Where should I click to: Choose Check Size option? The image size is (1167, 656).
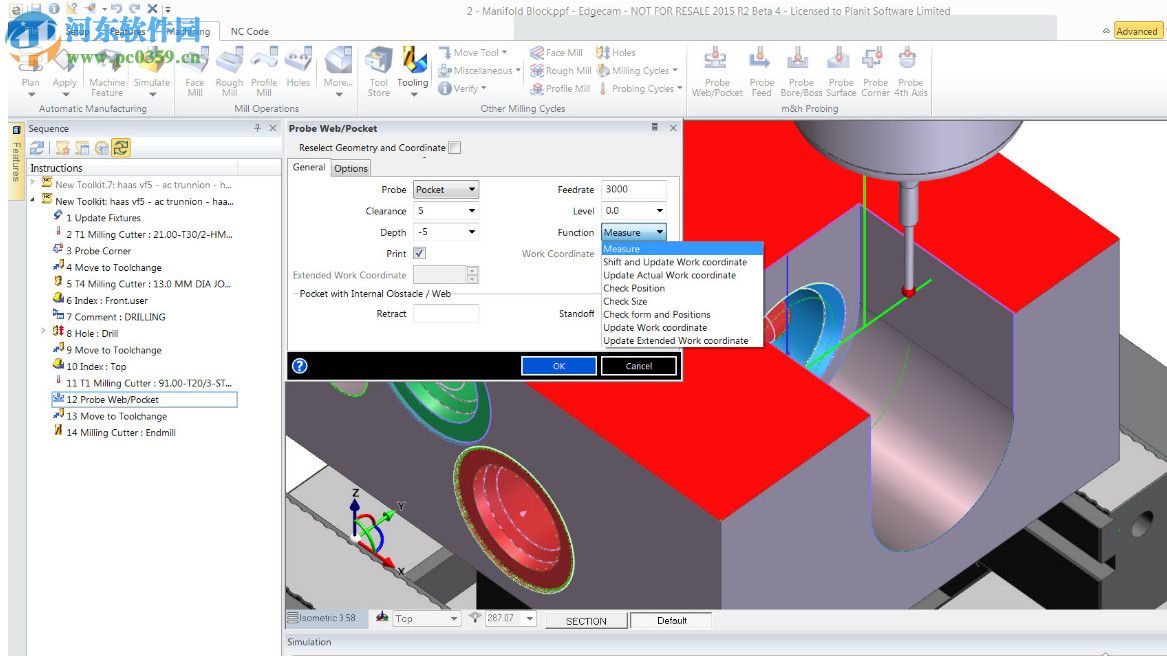tap(625, 302)
